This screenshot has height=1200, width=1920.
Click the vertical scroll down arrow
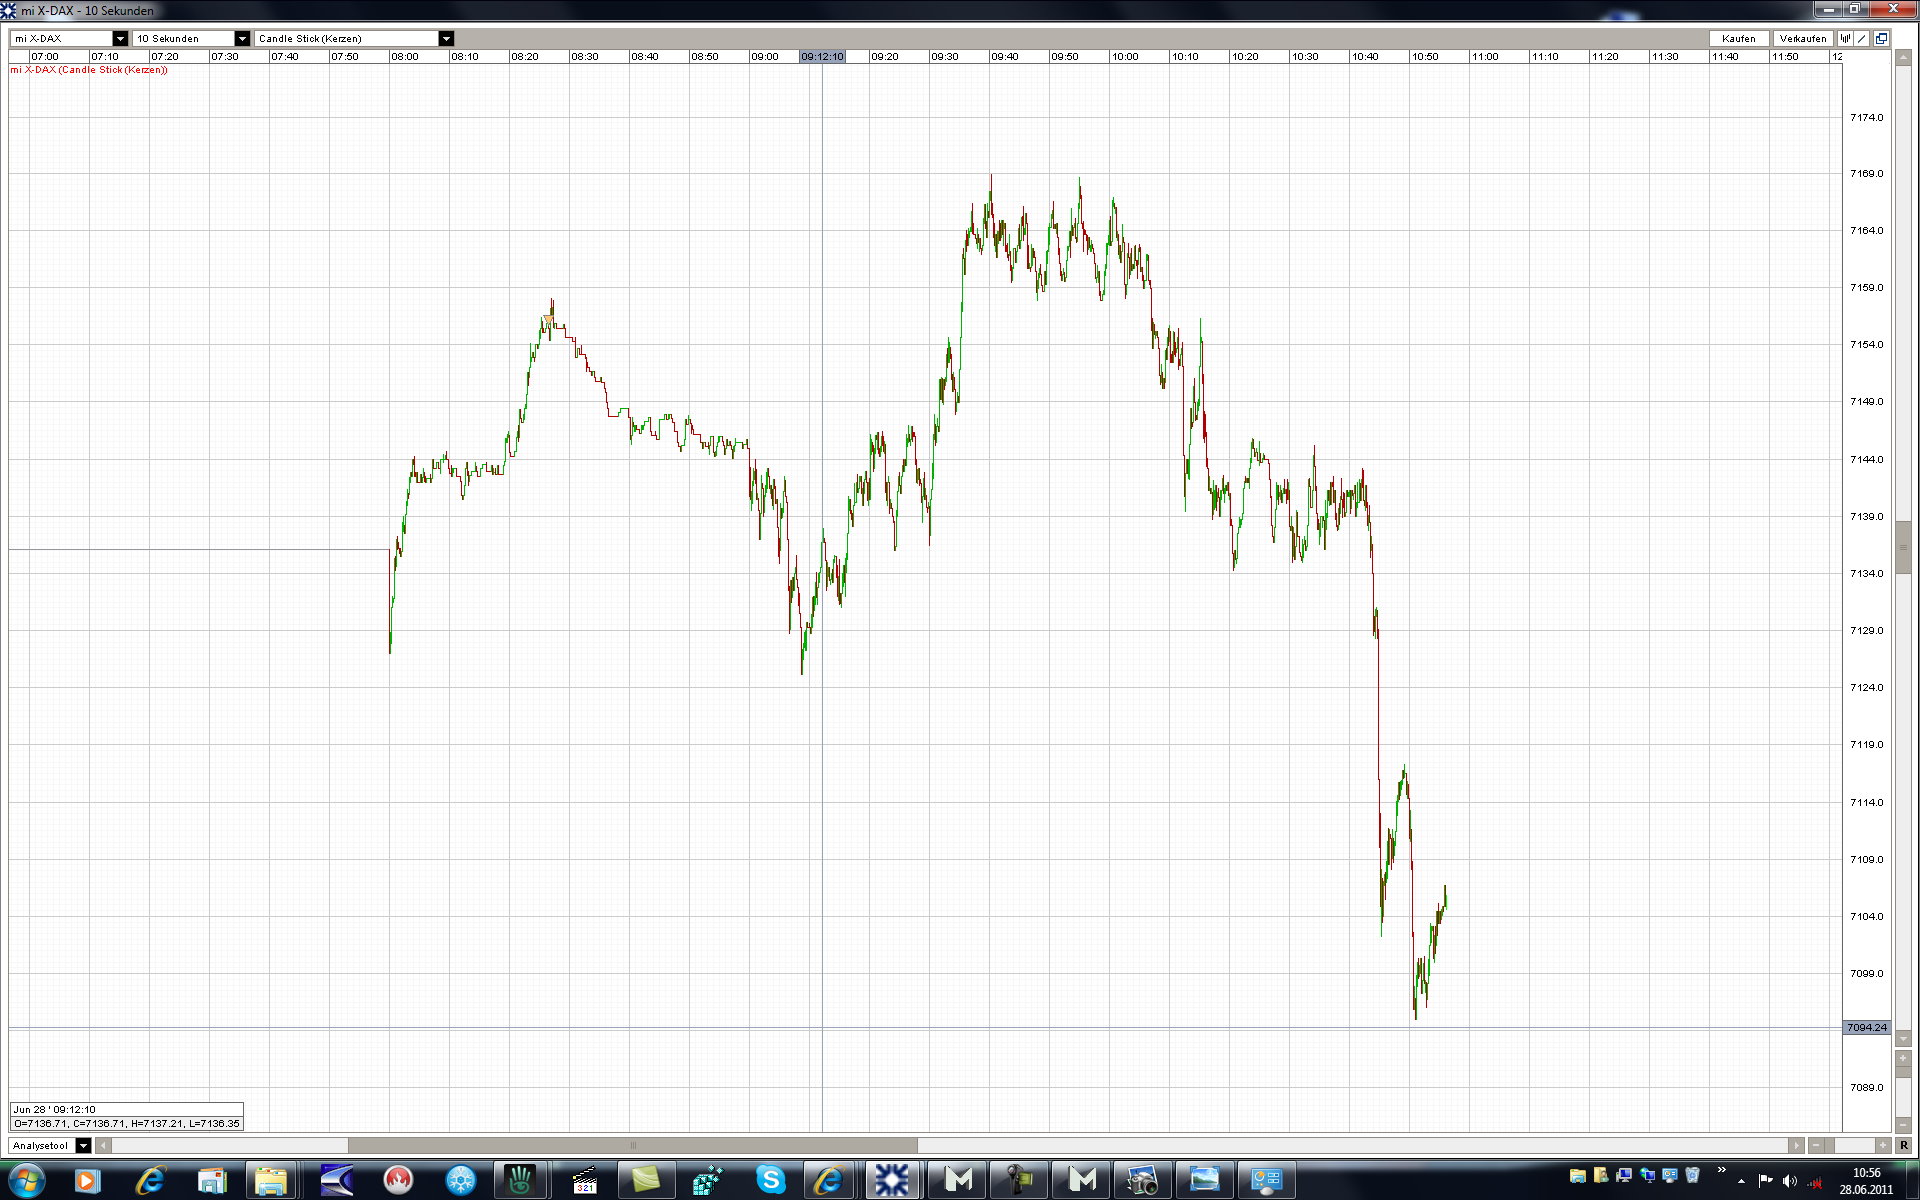pyautogui.click(x=1903, y=1039)
